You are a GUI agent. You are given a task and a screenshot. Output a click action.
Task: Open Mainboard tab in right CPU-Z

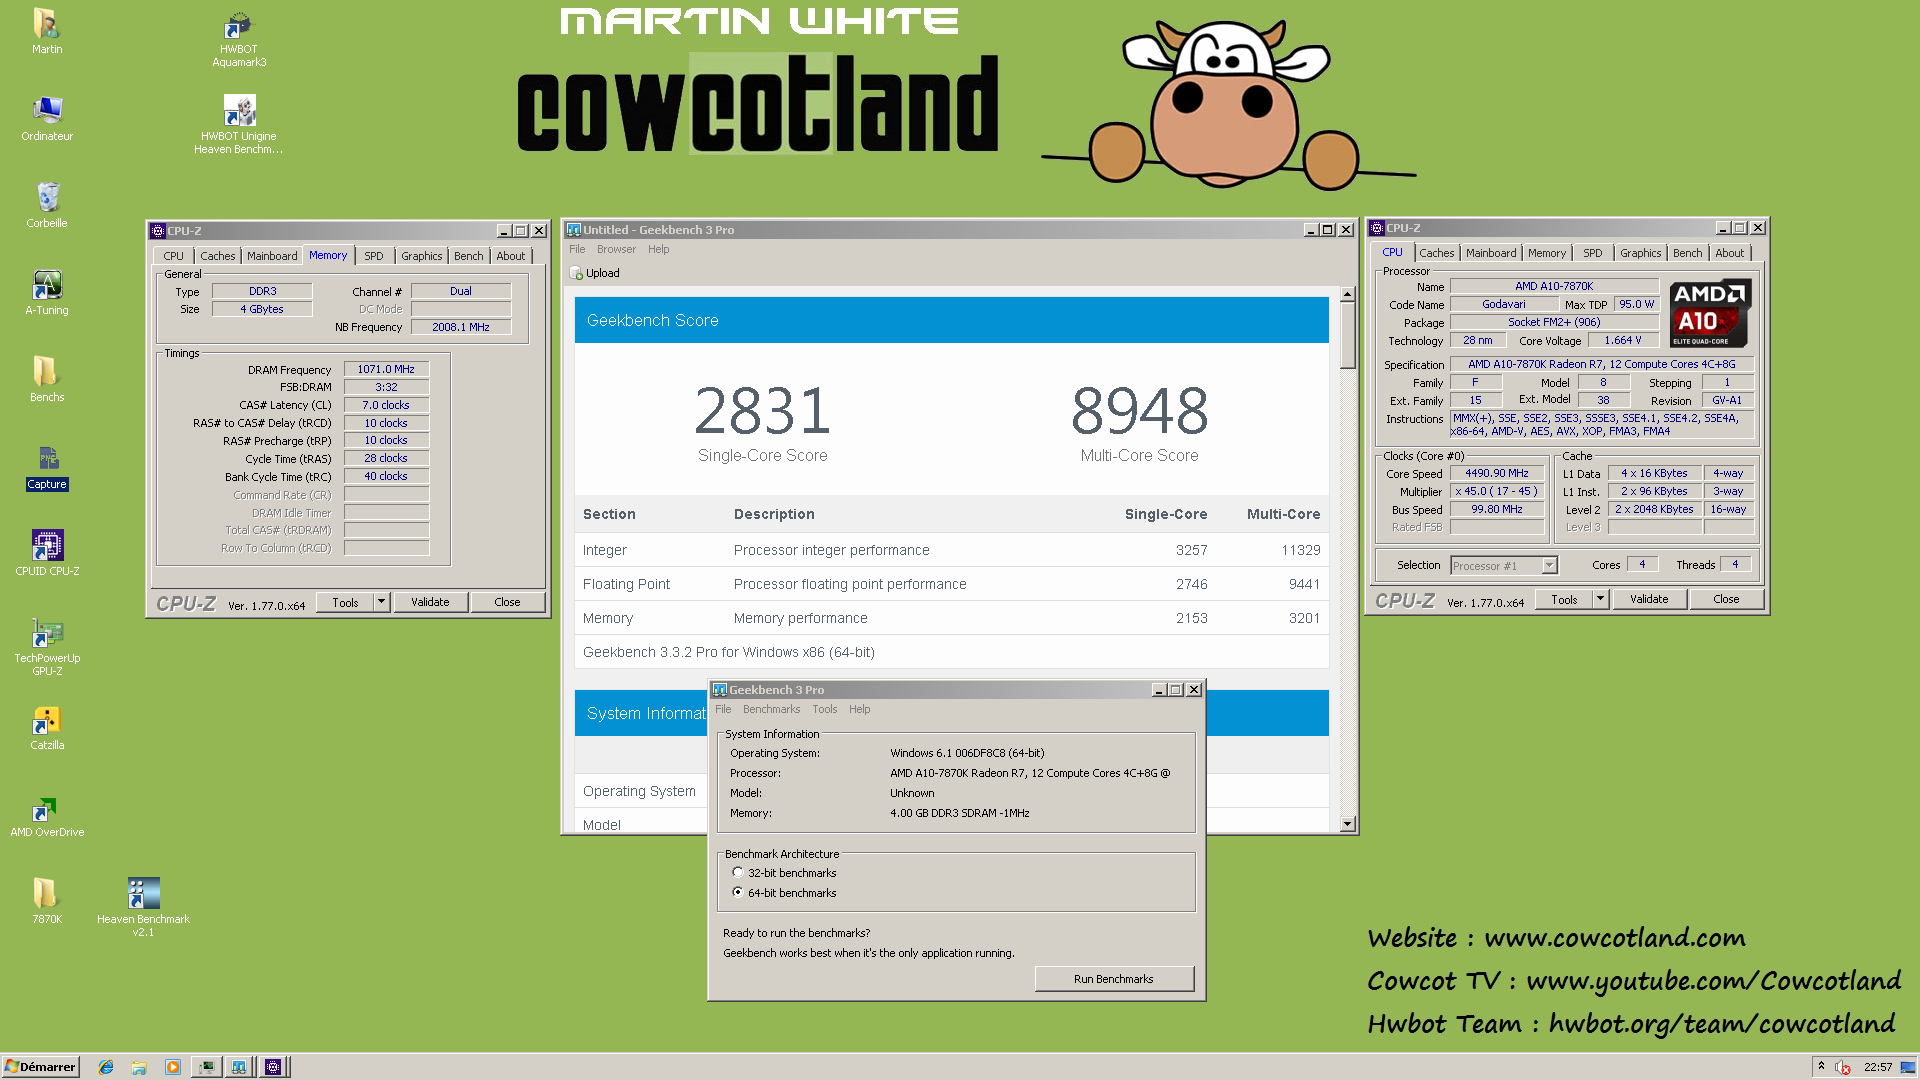1491,253
